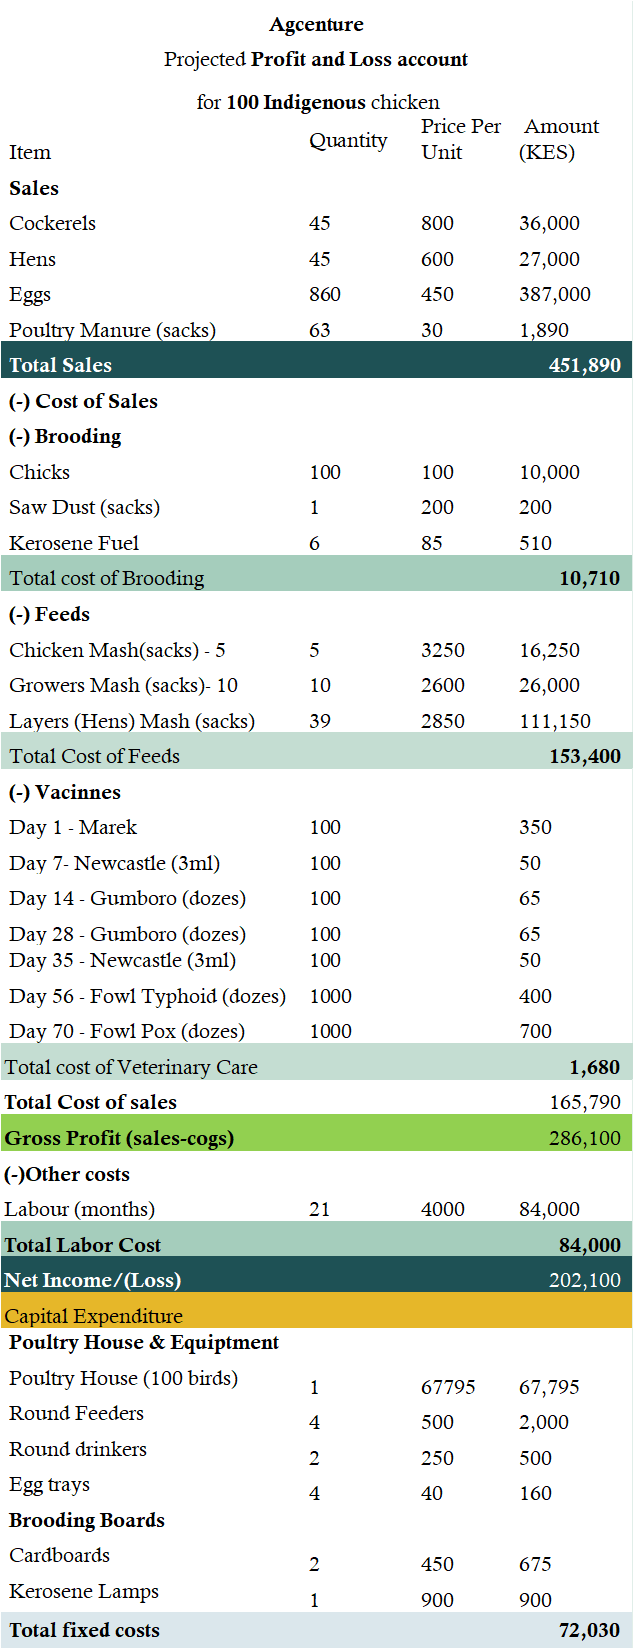The height and width of the screenshot is (1649, 634).
Task: Click the Total cost of Brooding row
Action: click(x=316, y=578)
